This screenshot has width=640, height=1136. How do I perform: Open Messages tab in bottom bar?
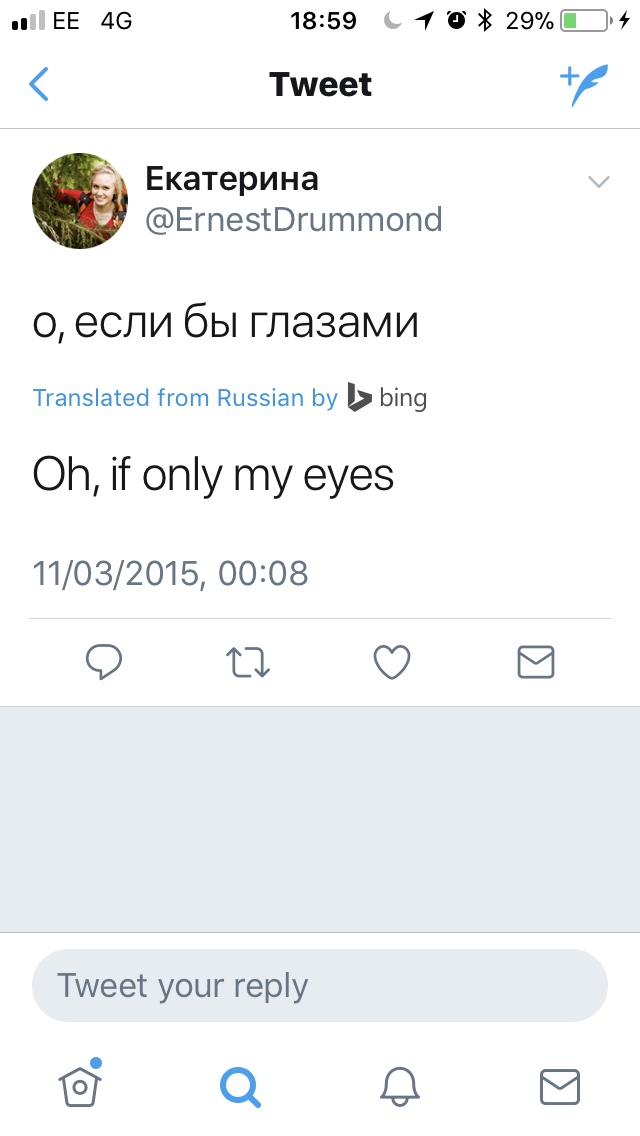point(559,1085)
